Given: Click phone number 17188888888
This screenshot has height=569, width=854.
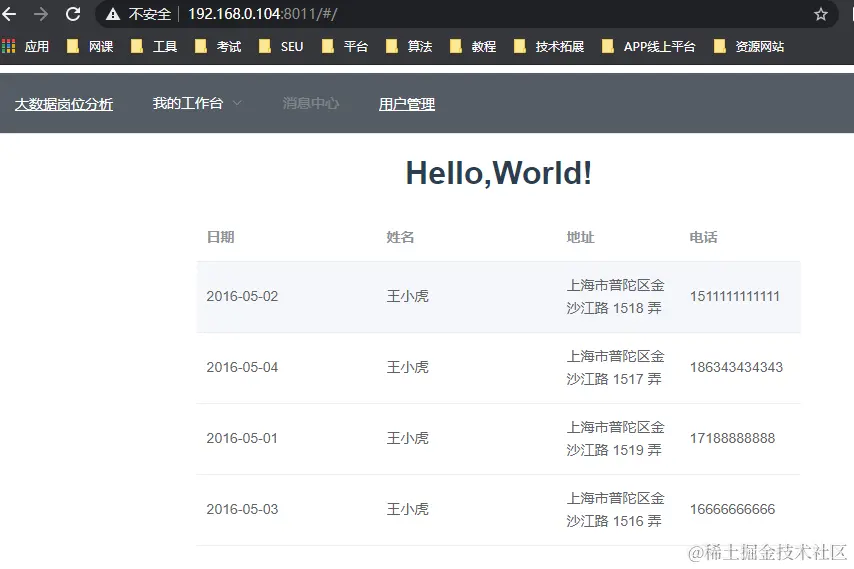Looking at the screenshot, I should tap(733, 438).
